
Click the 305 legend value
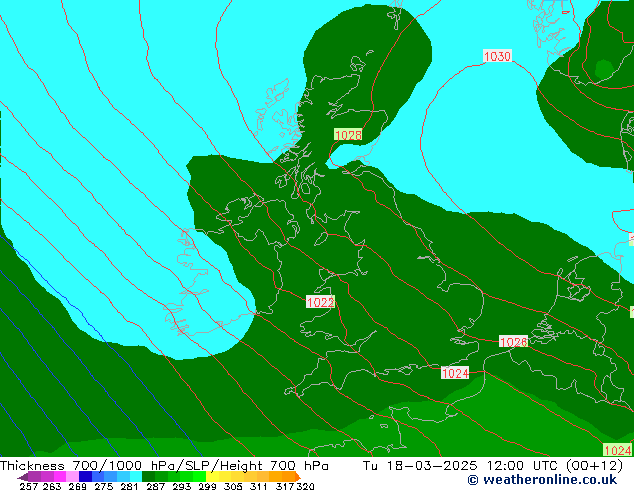click(233, 486)
